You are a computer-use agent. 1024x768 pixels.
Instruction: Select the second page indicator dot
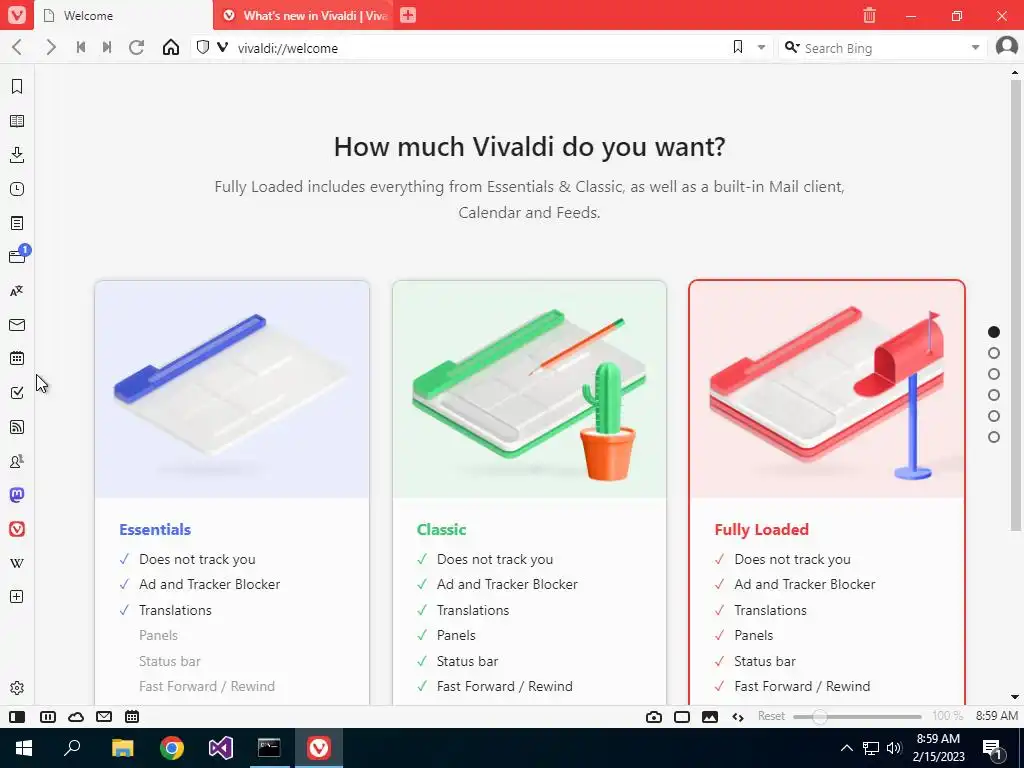(x=994, y=353)
